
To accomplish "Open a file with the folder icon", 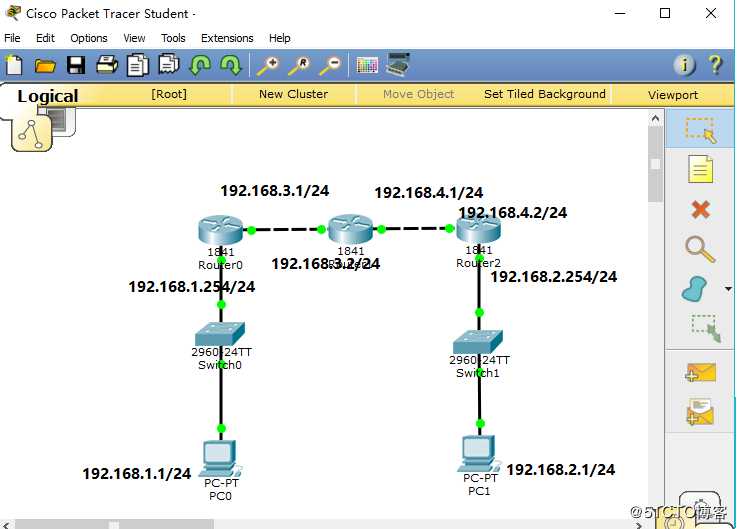I will [x=45, y=66].
